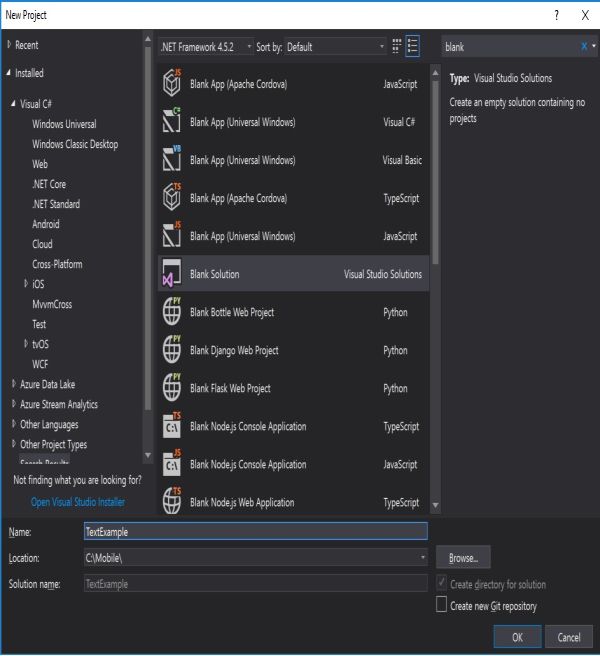Click the Blank App (Universal Windows) Visual C# icon
600x656 pixels.
coord(172,121)
